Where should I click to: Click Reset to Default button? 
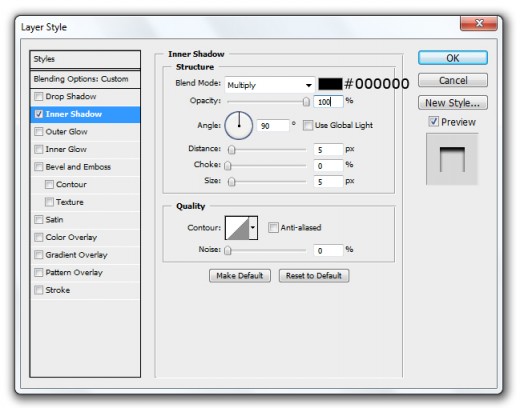(x=314, y=276)
